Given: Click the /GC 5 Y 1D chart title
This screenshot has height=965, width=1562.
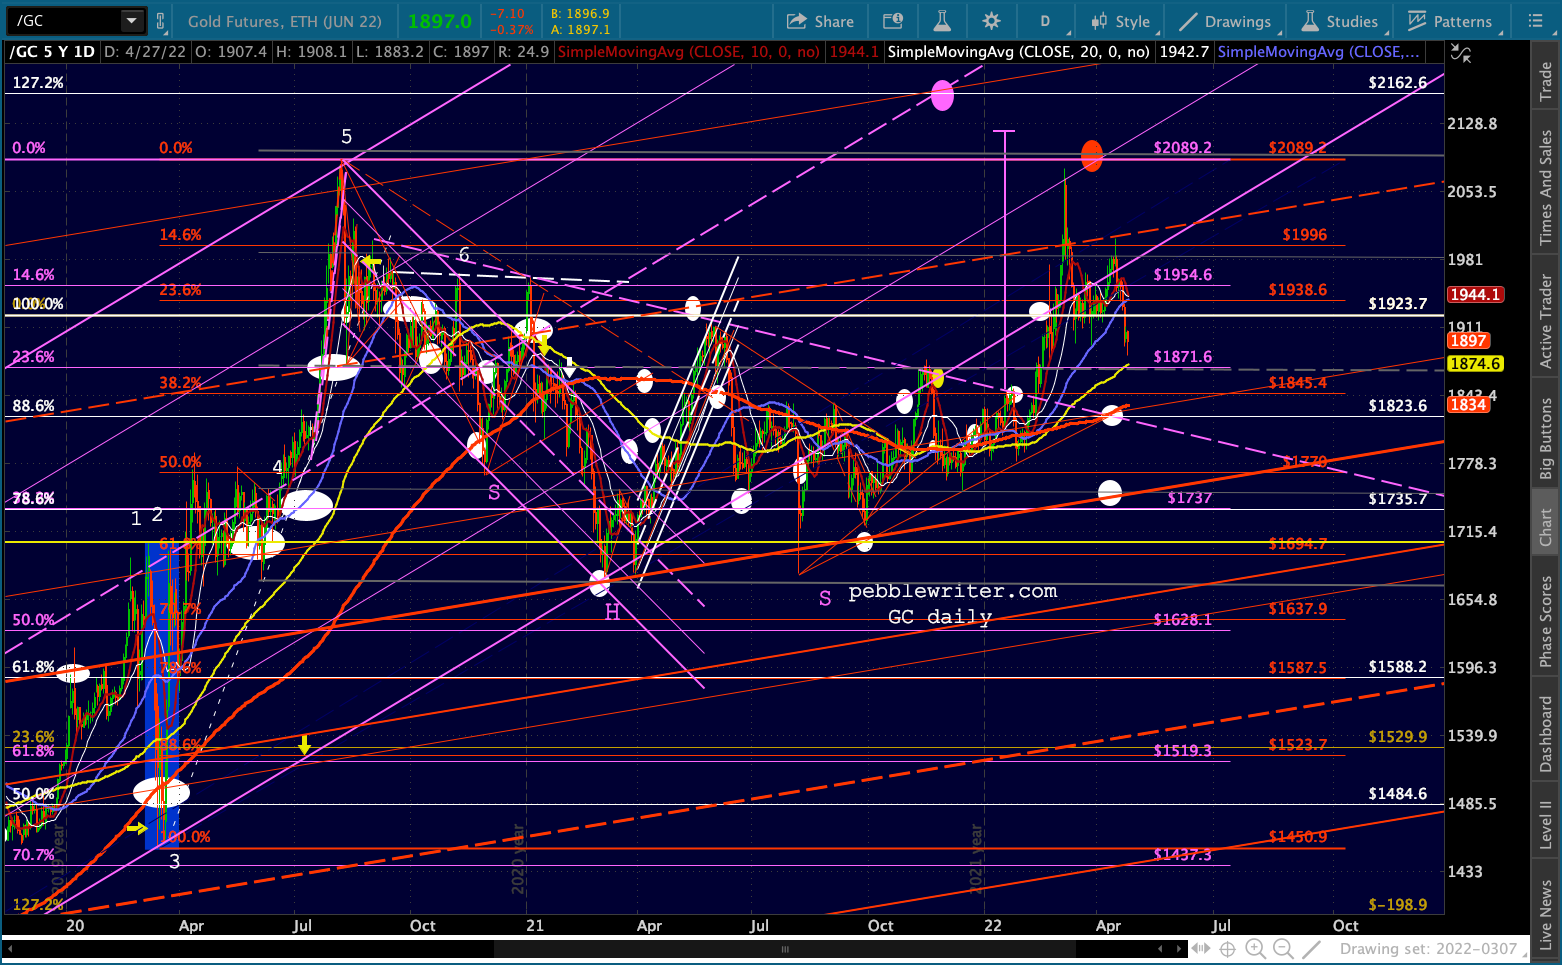Looking at the screenshot, I should [52, 52].
